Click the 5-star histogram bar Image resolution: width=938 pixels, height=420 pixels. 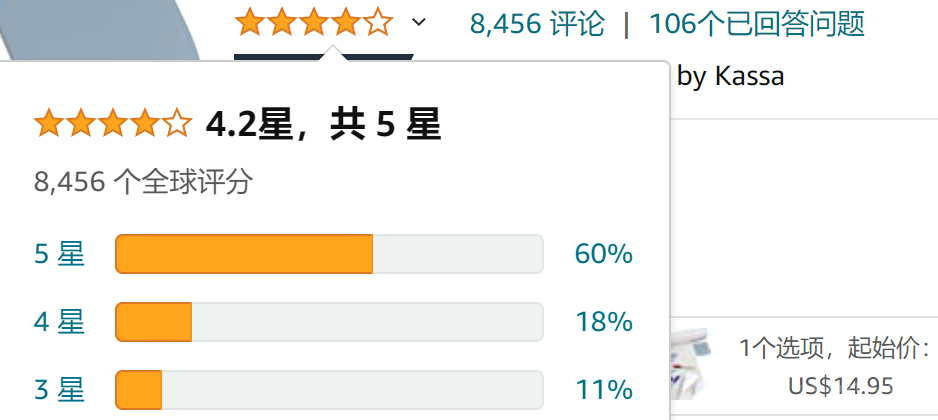point(329,254)
